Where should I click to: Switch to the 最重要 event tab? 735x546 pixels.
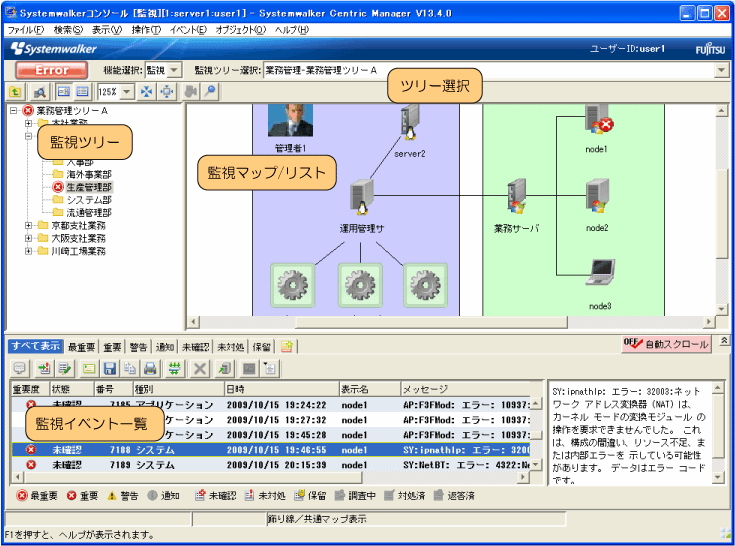[81, 347]
